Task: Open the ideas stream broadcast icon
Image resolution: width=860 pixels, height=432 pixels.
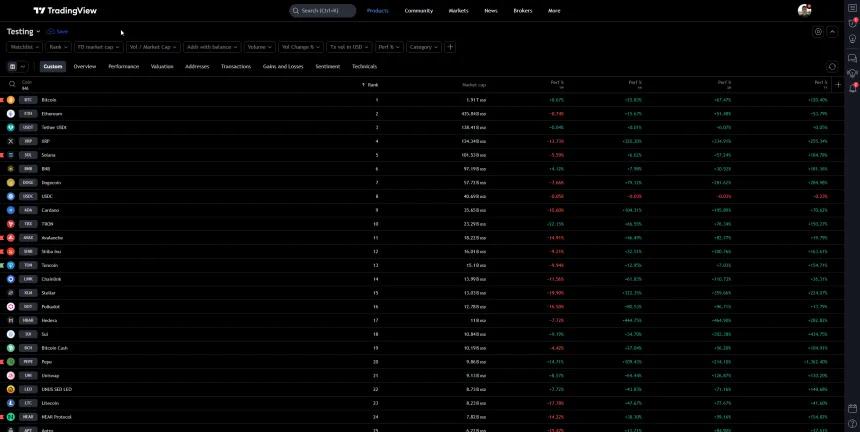Action: tap(852, 73)
